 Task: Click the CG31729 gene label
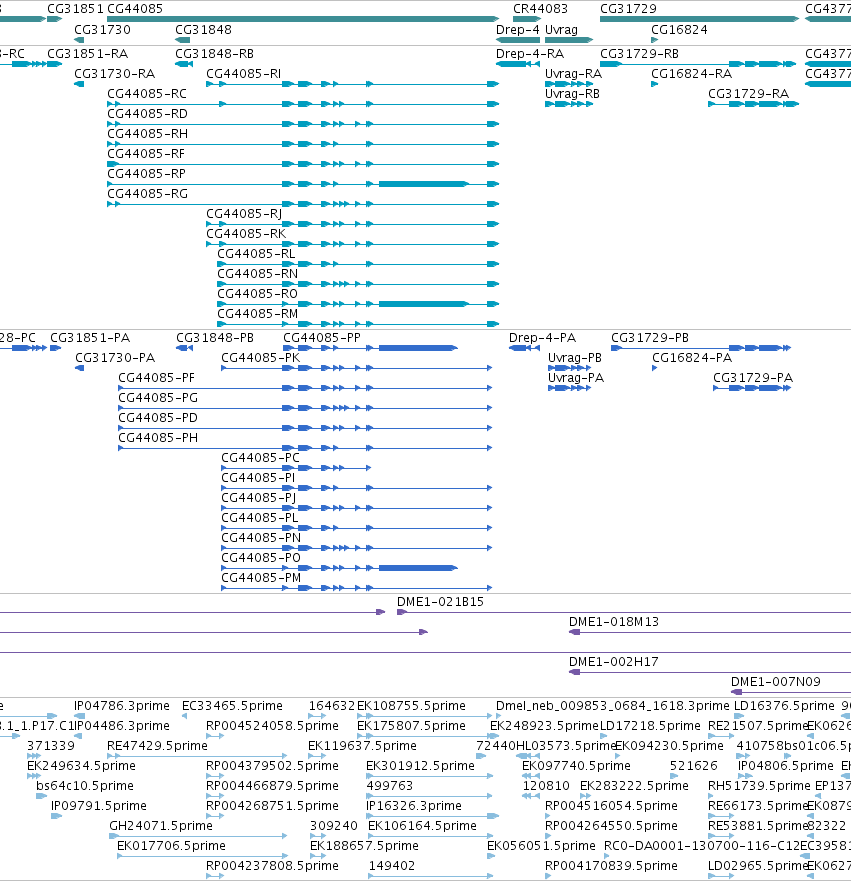[x=628, y=9]
